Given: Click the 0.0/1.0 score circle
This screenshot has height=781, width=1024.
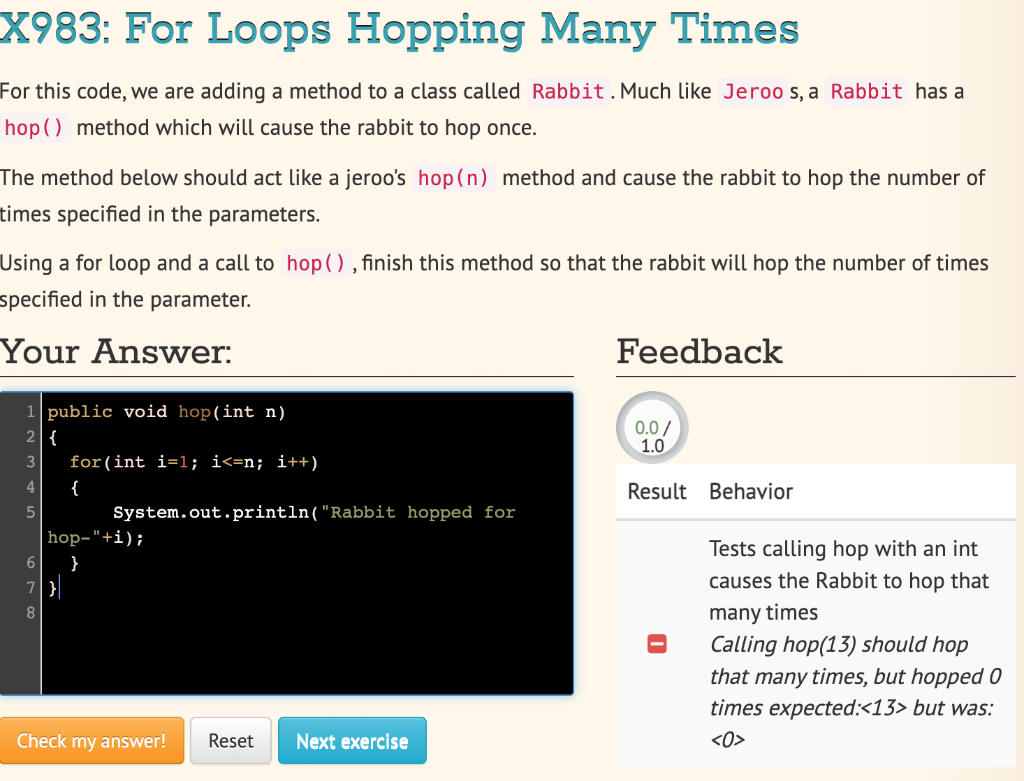Looking at the screenshot, I should pos(652,427).
